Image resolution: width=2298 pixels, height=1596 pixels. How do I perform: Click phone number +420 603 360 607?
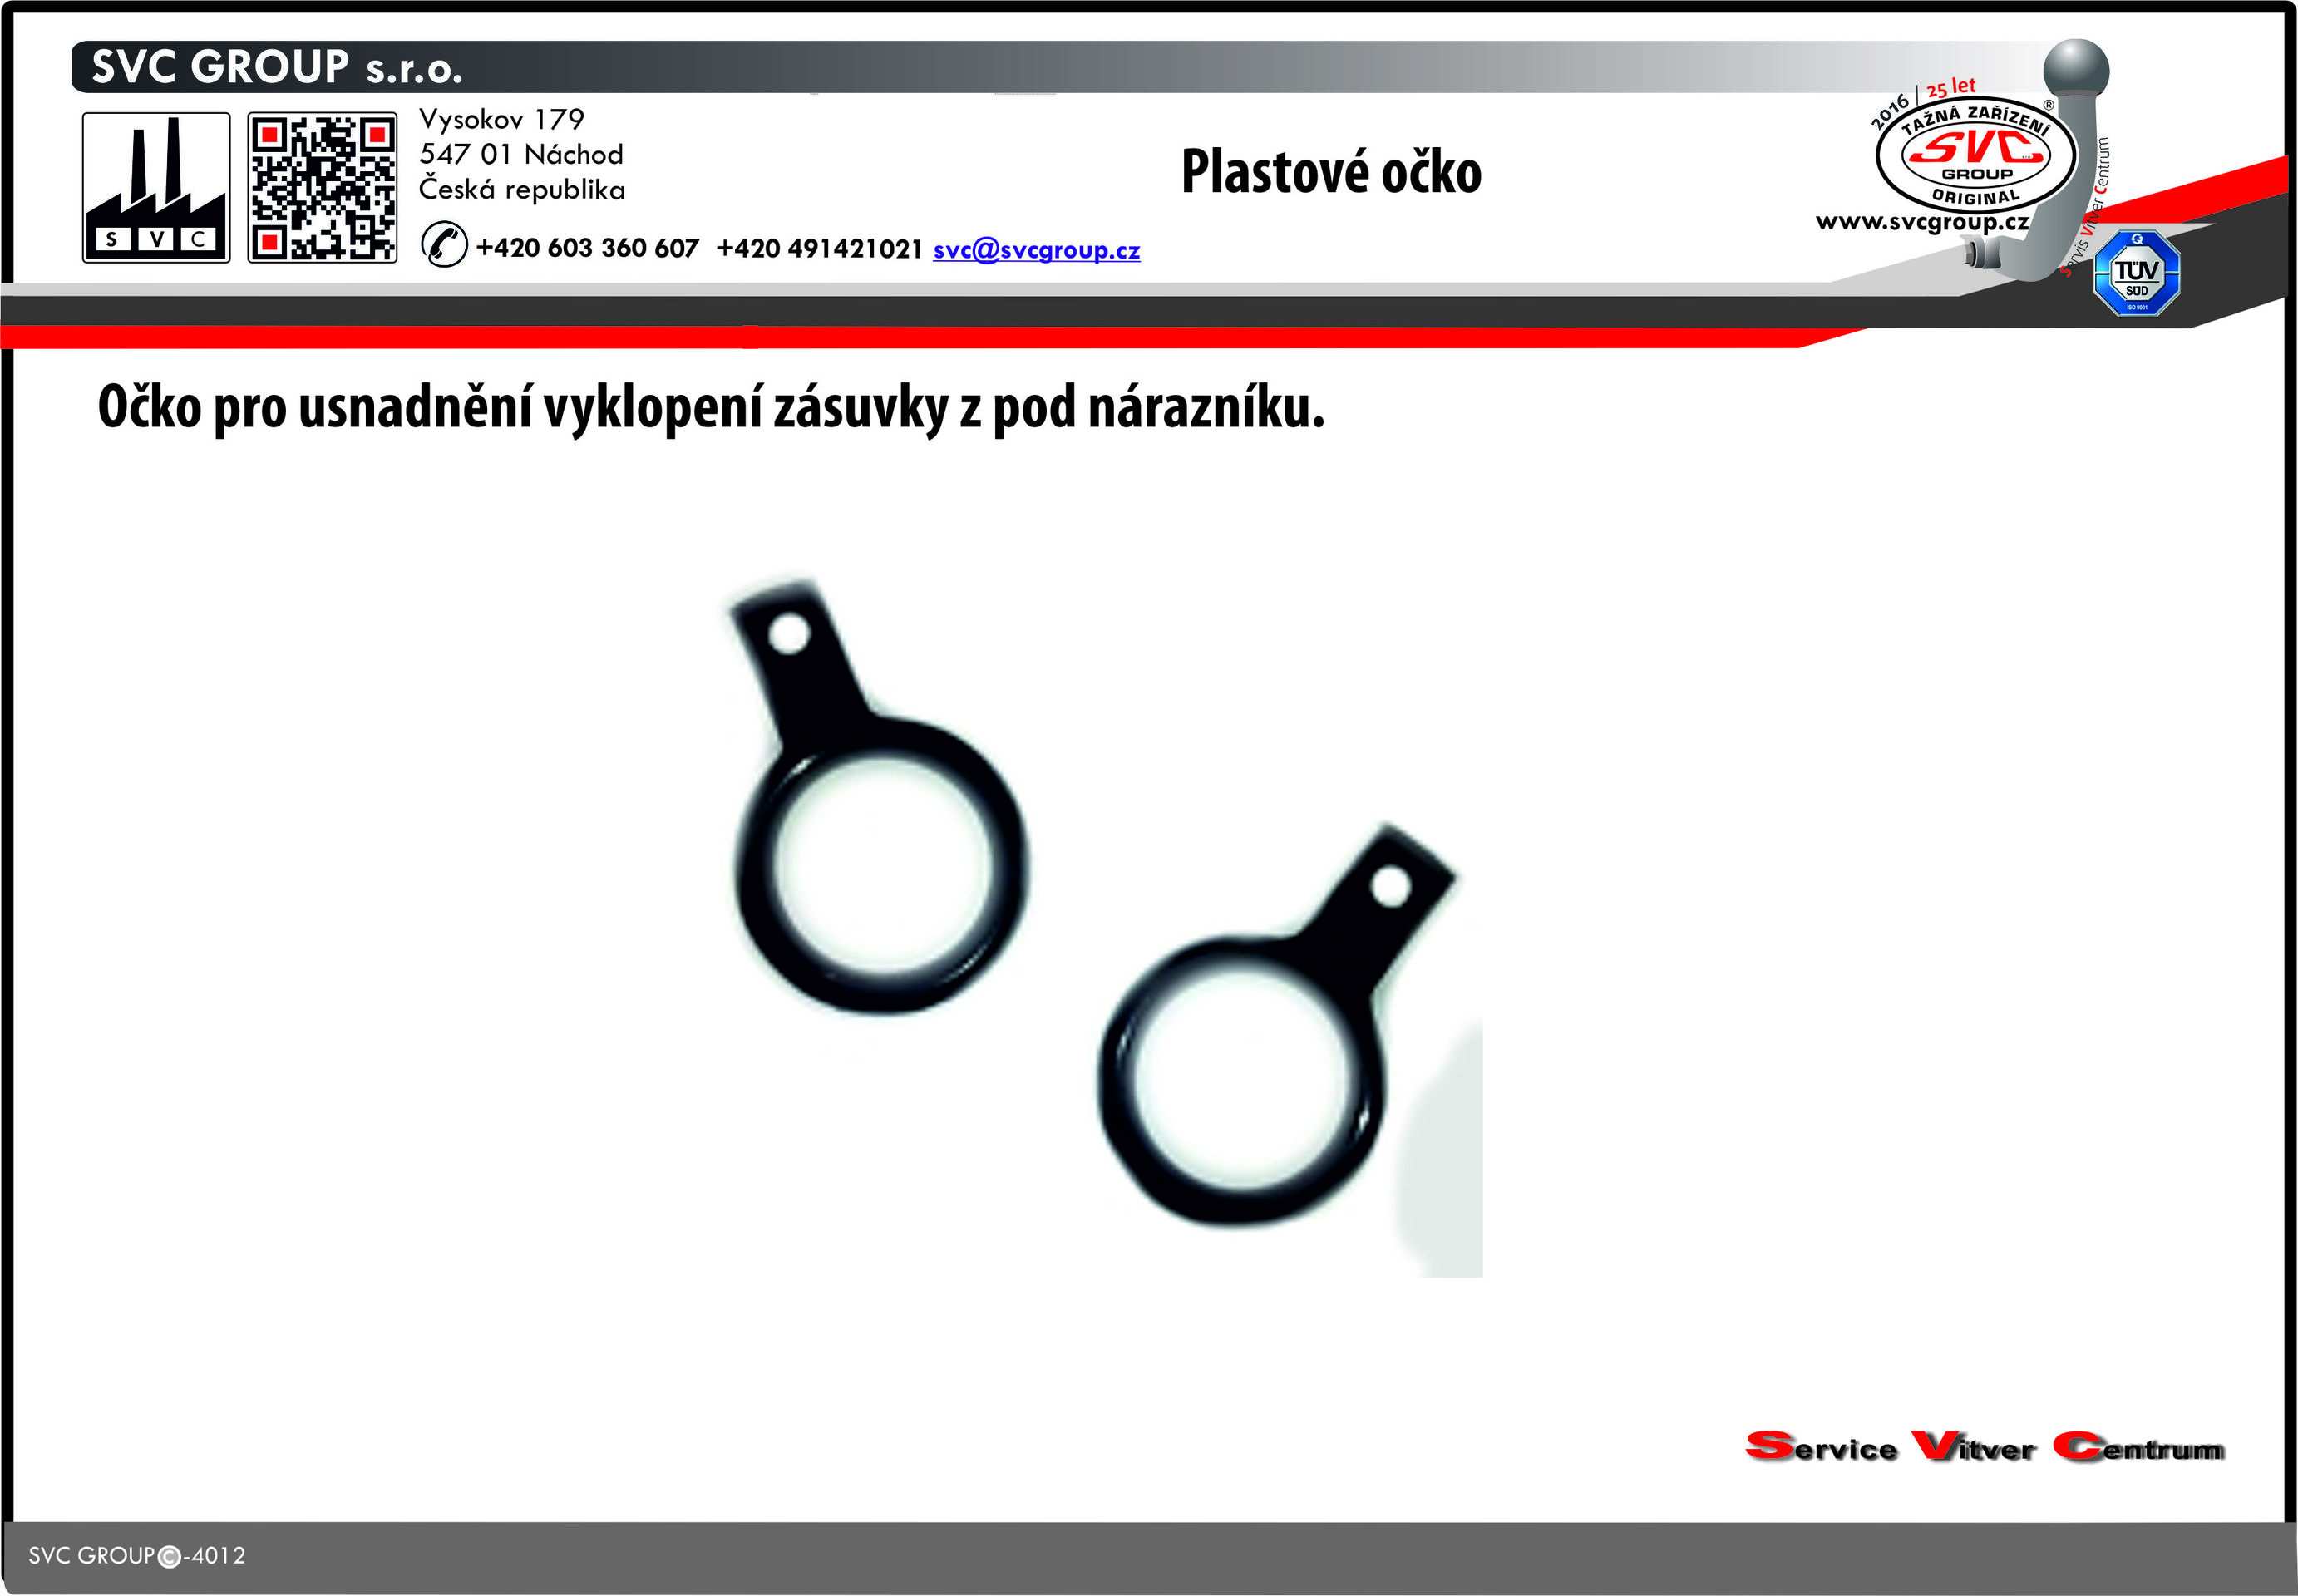pyautogui.click(x=587, y=248)
